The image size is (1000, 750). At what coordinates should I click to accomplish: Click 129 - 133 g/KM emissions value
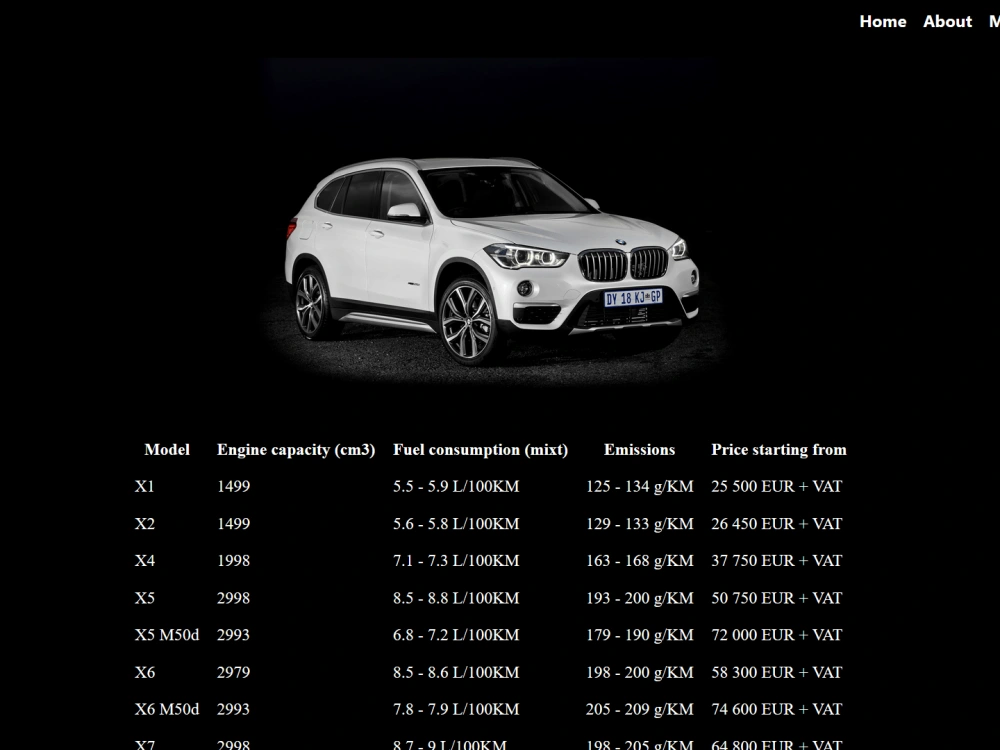click(x=640, y=524)
